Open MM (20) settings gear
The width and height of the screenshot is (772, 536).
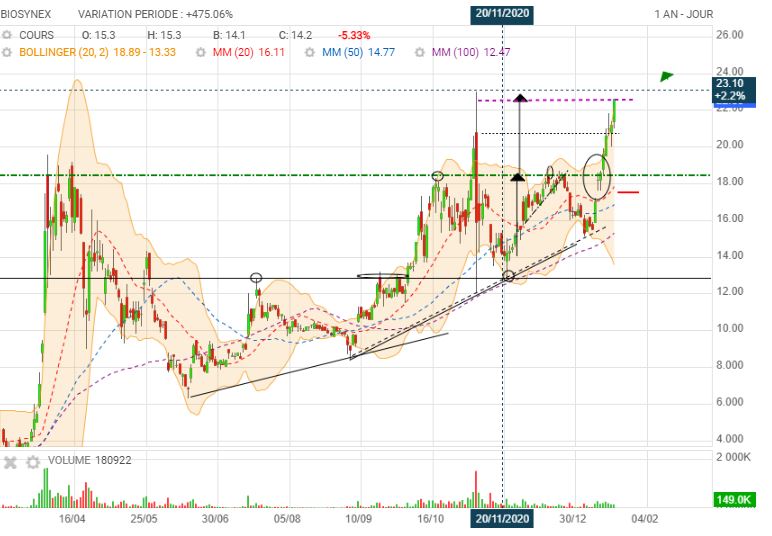(x=200, y=52)
